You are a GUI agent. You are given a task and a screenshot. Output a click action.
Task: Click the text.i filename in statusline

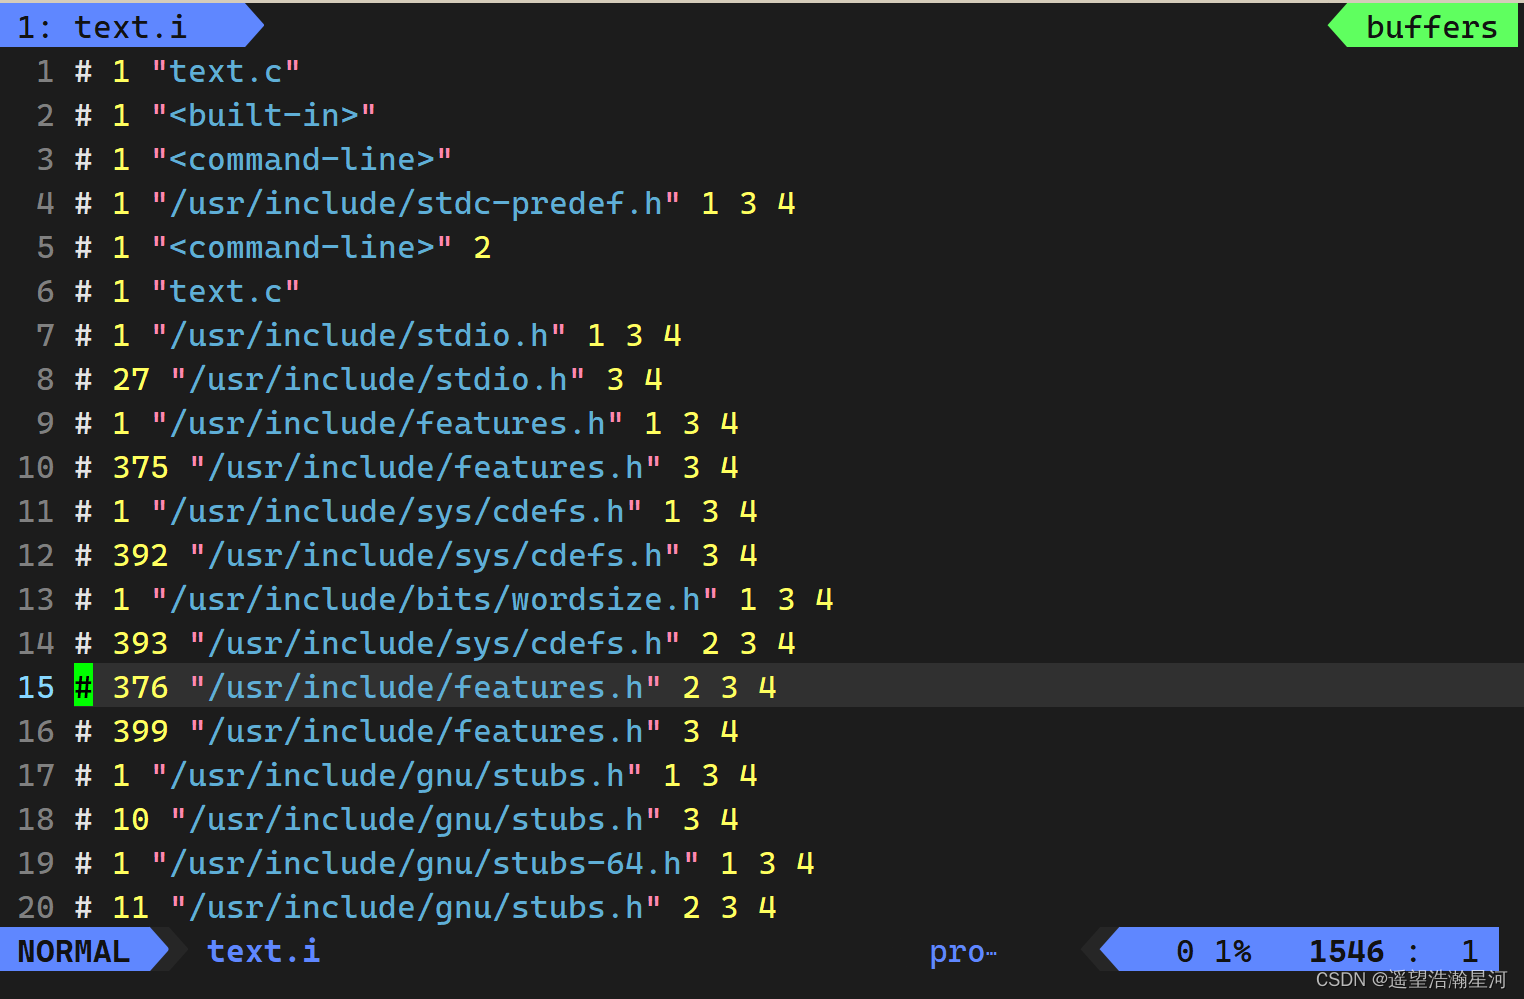(264, 951)
